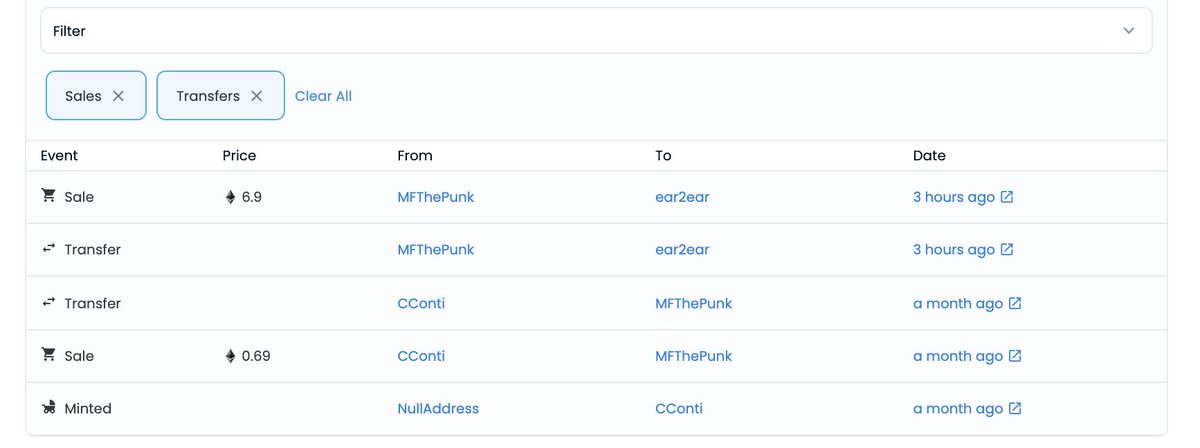Open CConti in the From column of the second Transfer row
The width and height of the screenshot is (1200, 448).
point(421,303)
